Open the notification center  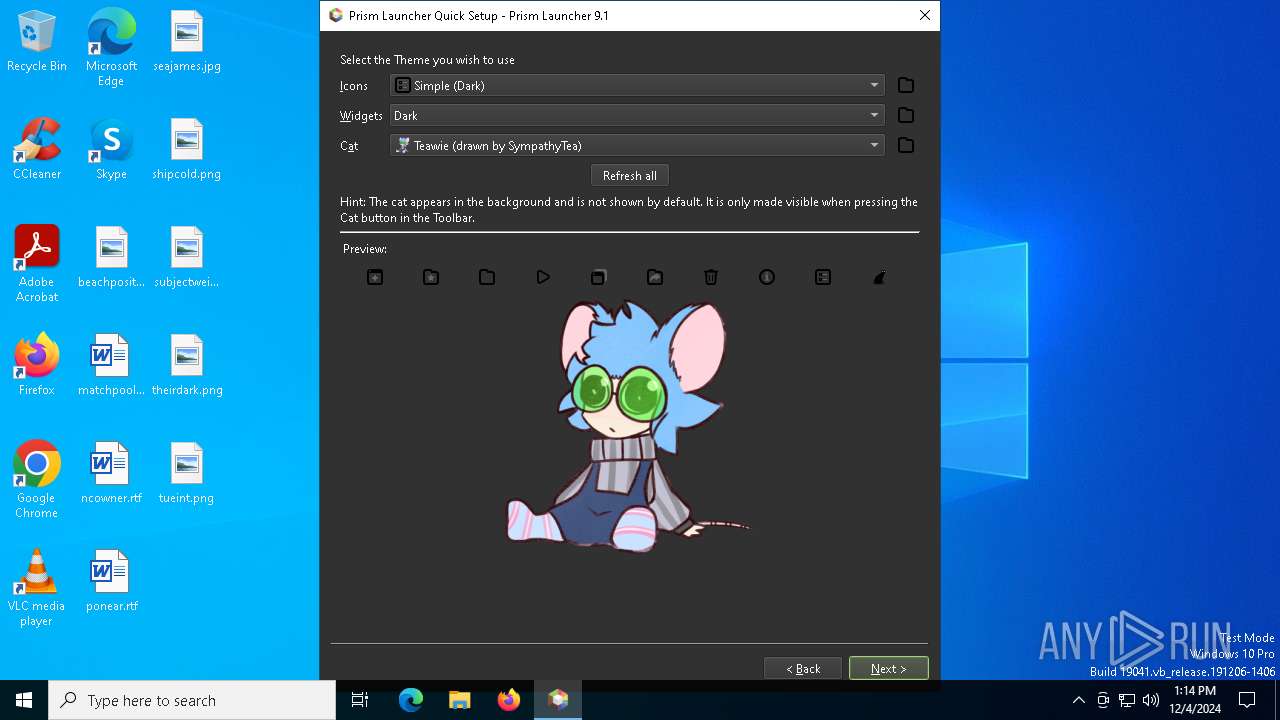click(1247, 700)
